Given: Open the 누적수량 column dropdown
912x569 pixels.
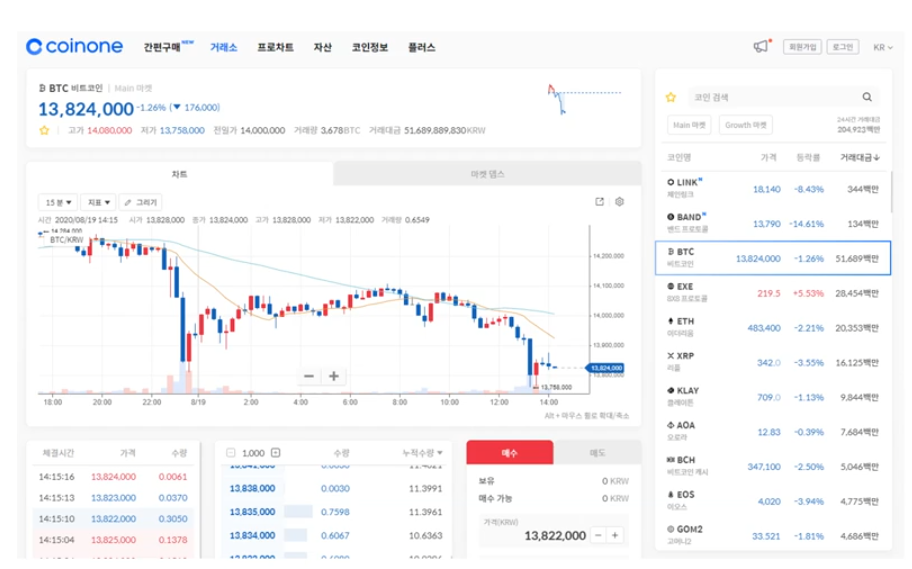Looking at the screenshot, I should pyautogui.click(x=422, y=453).
